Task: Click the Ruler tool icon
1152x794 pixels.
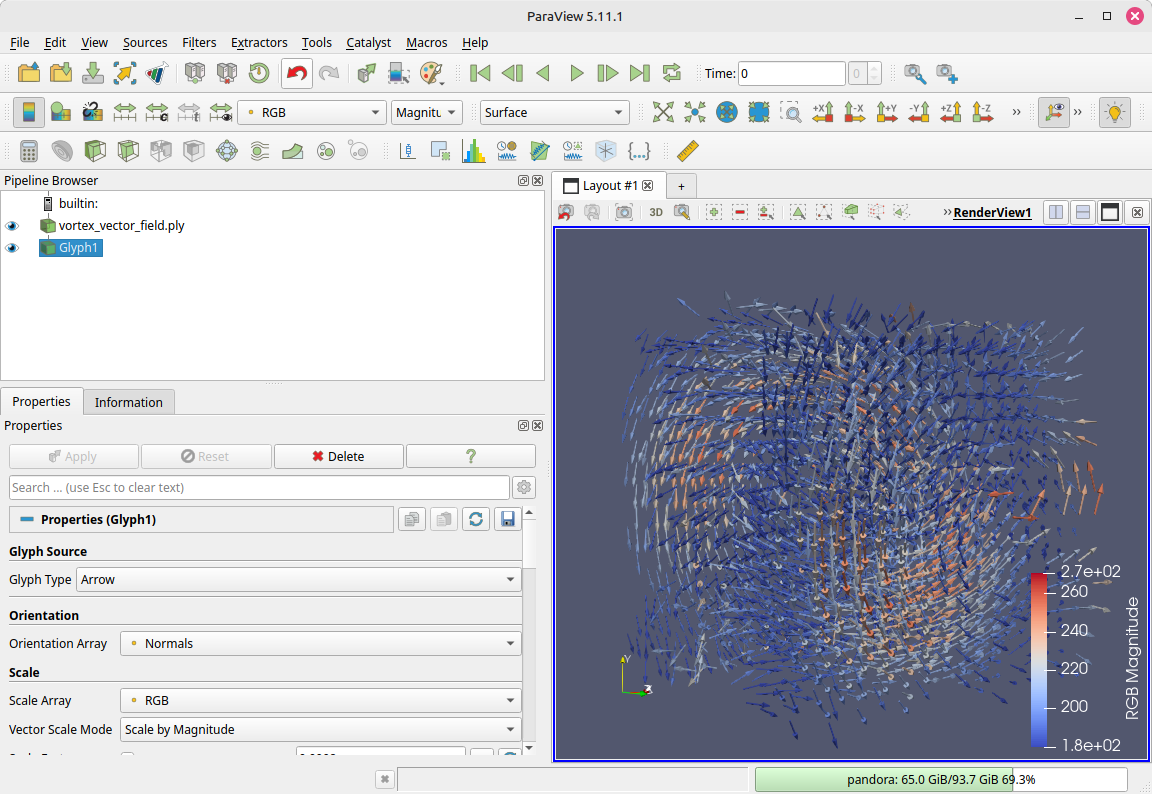Action: 687,151
